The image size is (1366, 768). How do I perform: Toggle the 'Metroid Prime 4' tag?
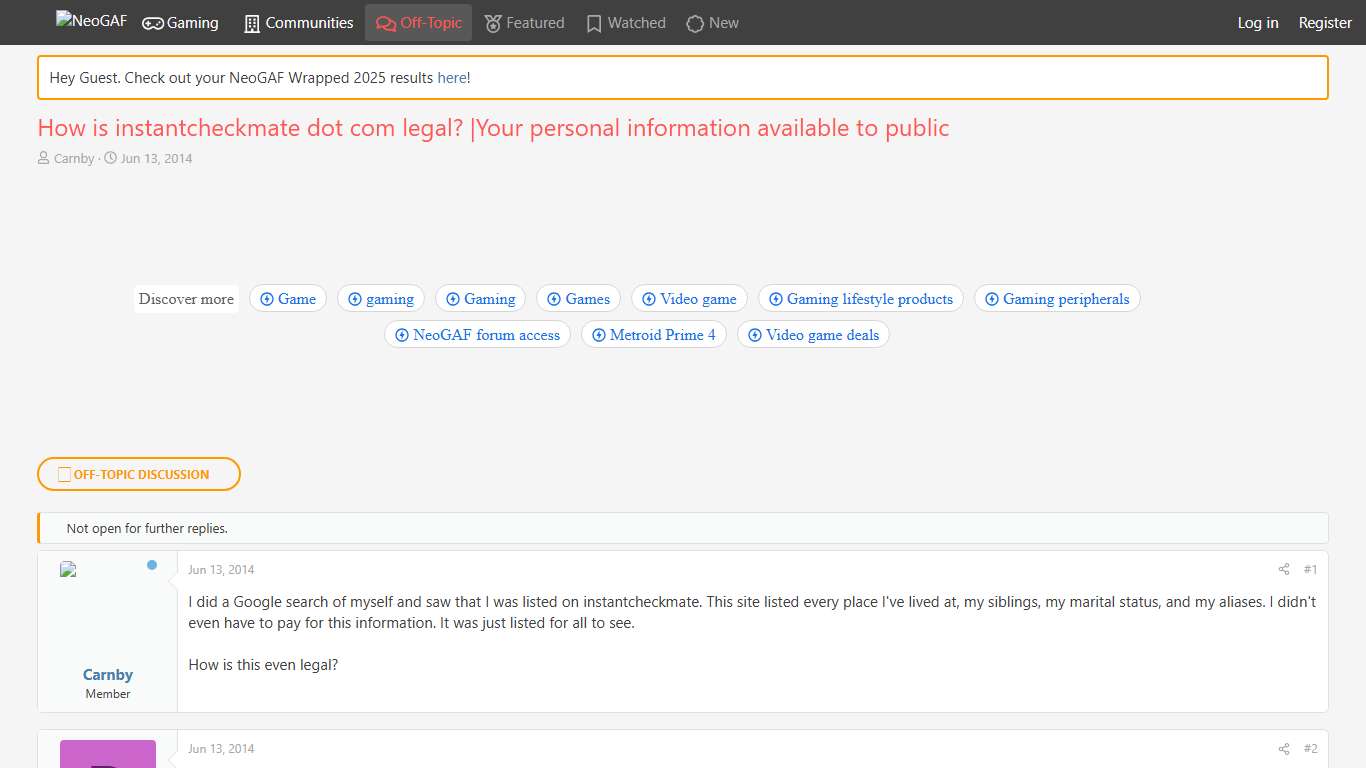pos(654,334)
